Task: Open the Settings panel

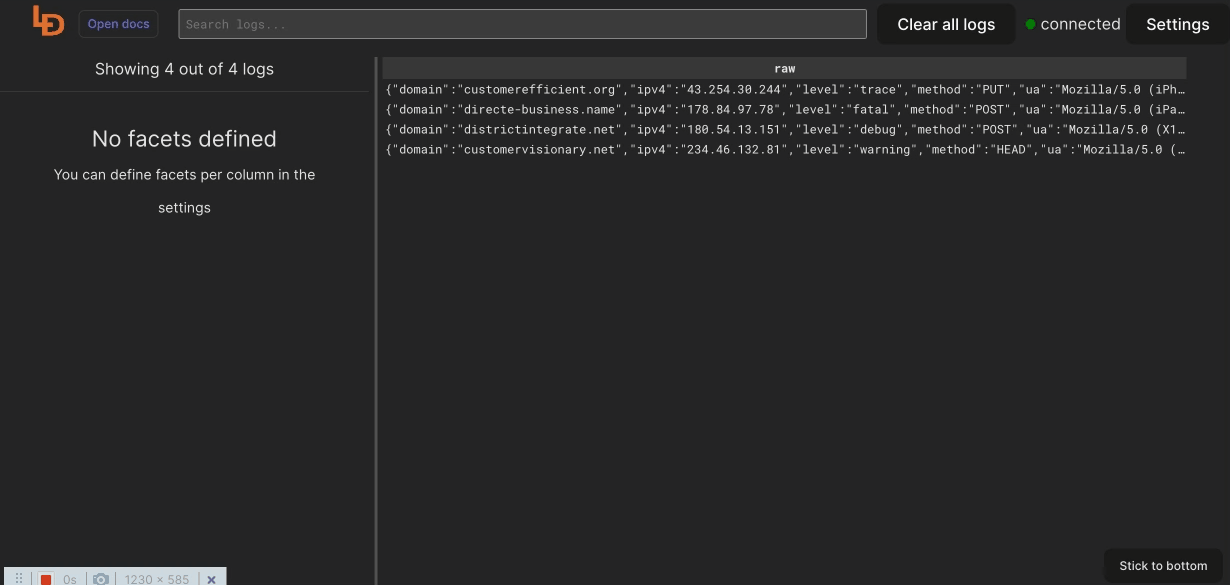Action: pyautogui.click(x=1177, y=25)
